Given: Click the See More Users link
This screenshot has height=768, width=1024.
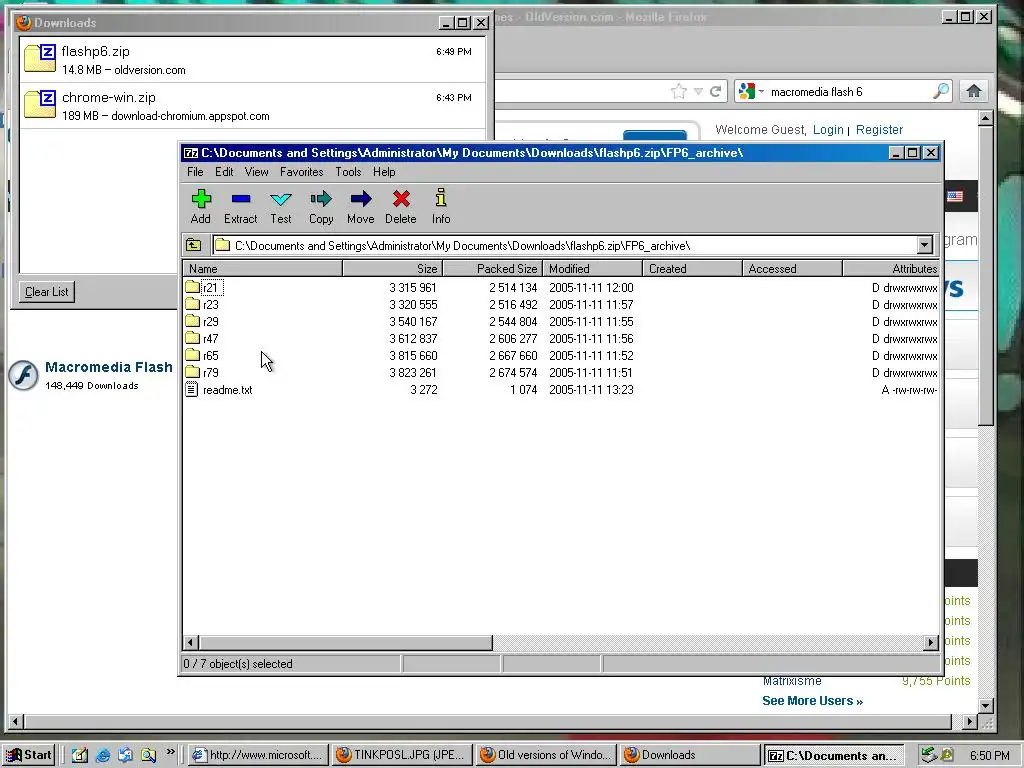Looking at the screenshot, I should tap(812, 701).
